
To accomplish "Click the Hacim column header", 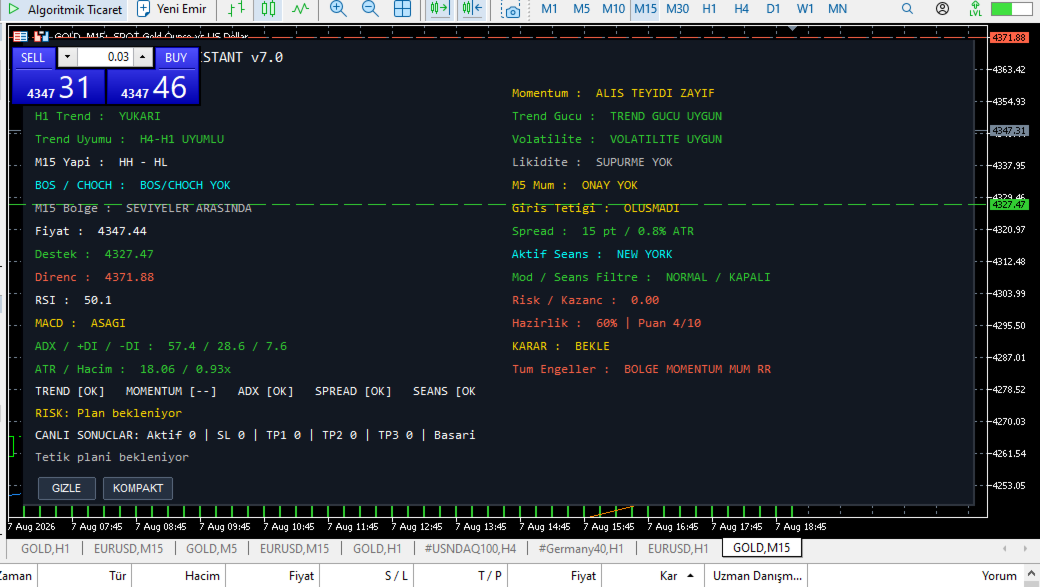I will (x=178, y=576).
